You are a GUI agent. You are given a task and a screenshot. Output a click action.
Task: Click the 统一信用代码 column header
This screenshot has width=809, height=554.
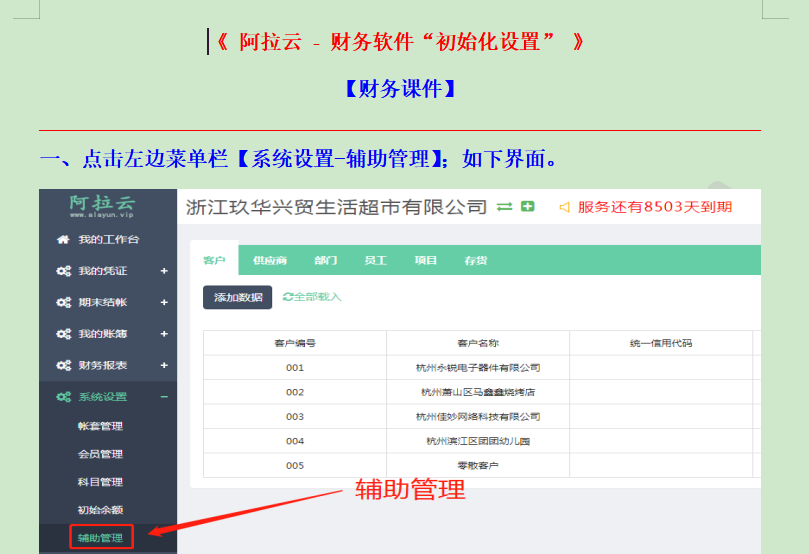[x=661, y=343]
